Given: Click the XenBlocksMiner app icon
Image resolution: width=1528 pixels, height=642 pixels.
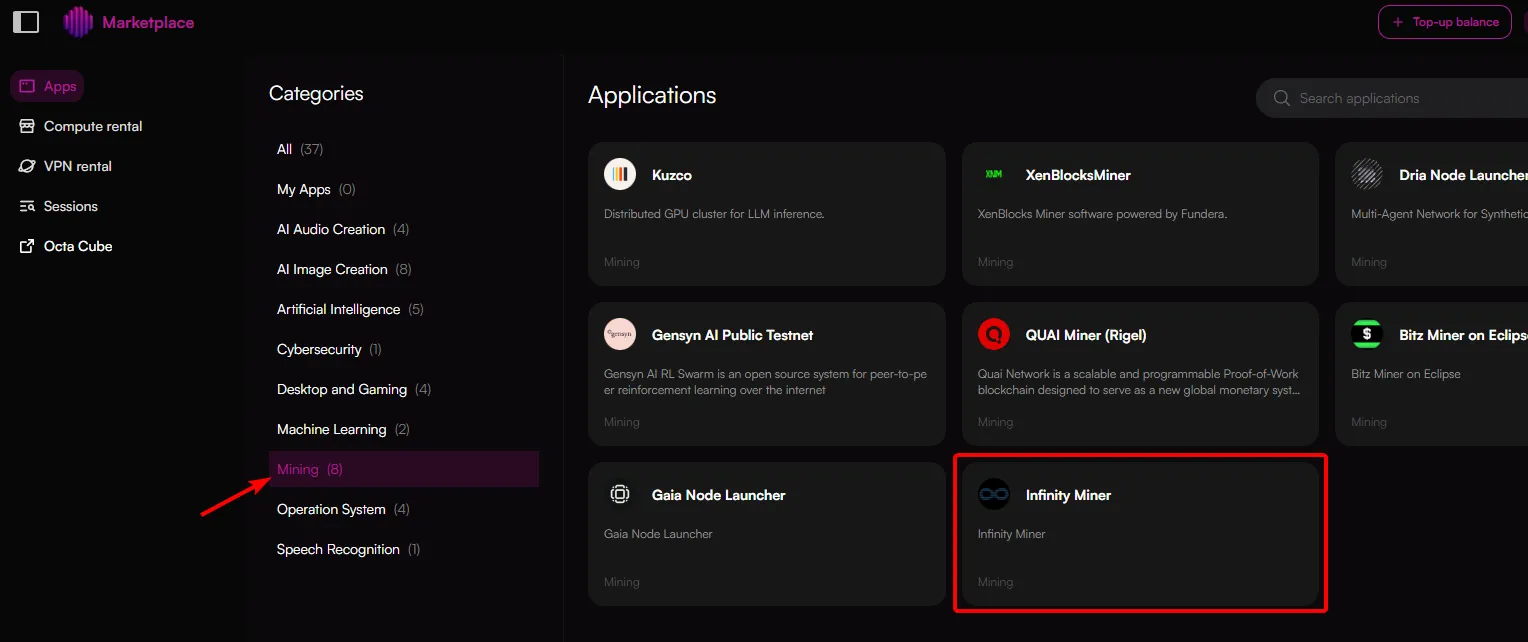Looking at the screenshot, I should 994,174.
